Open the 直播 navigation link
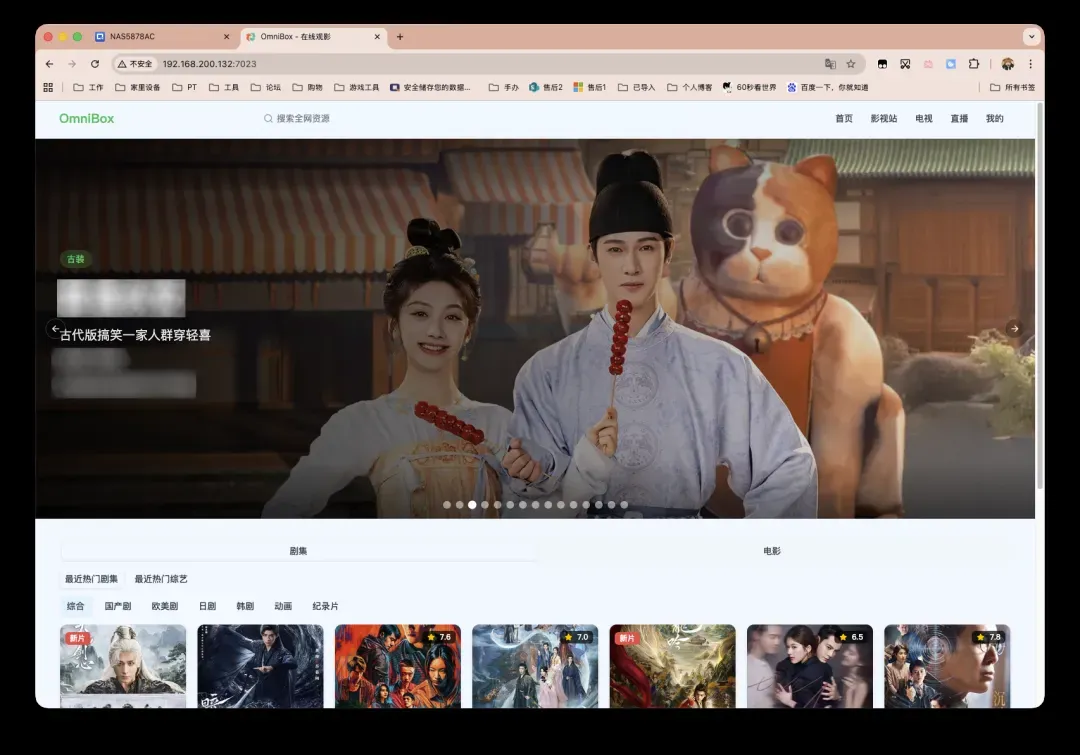This screenshot has height=755, width=1080. pos(959,118)
